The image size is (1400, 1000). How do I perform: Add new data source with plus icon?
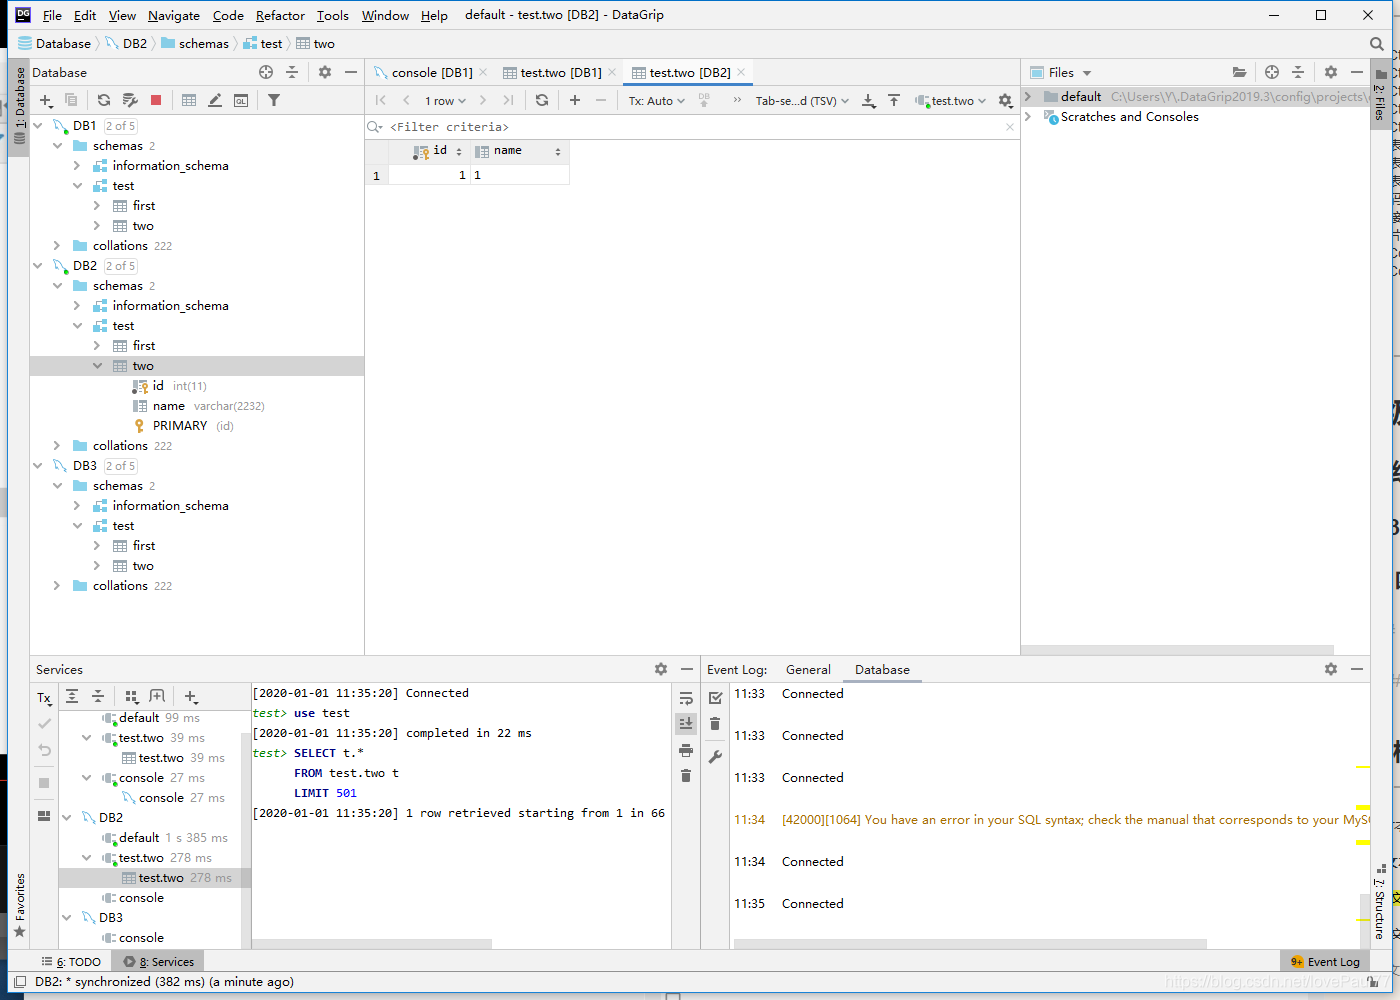pyautogui.click(x=45, y=100)
